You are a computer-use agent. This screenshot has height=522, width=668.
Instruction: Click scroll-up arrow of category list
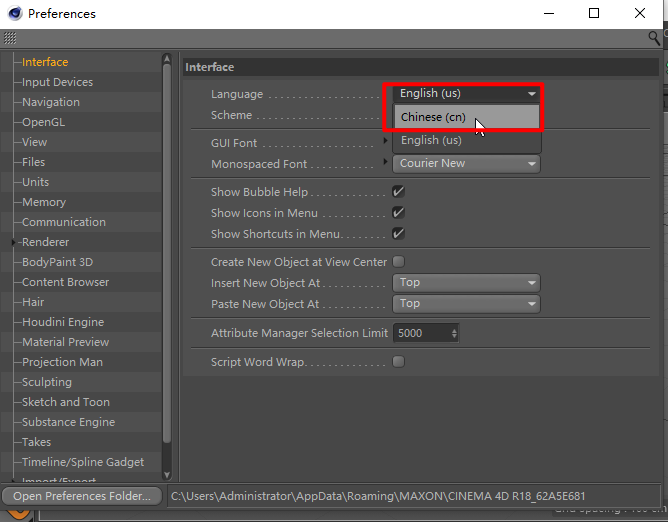click(x=167, y=60)
